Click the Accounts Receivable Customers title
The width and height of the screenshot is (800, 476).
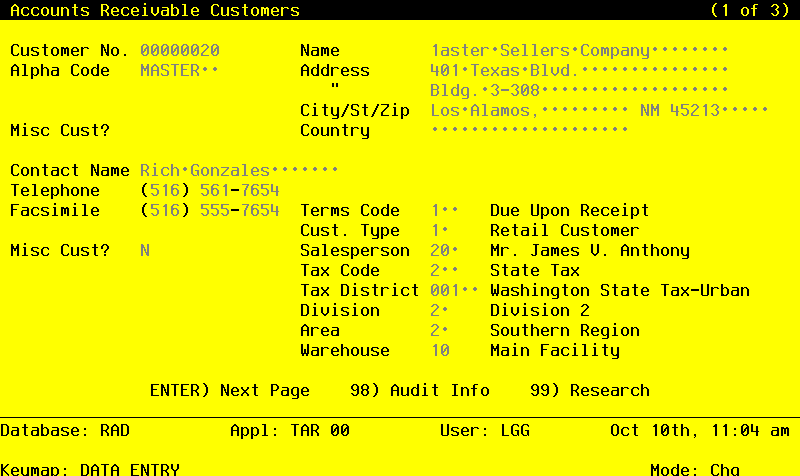pos(155,10)
